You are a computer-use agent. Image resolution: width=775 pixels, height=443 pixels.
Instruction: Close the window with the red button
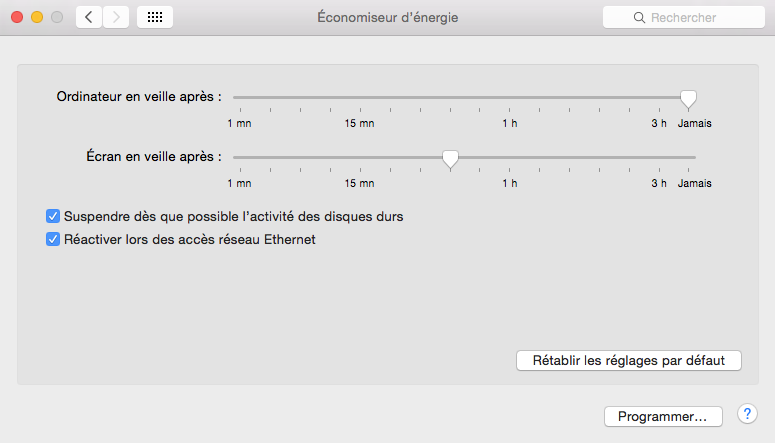pyautogui.click(x=17, y=17)
